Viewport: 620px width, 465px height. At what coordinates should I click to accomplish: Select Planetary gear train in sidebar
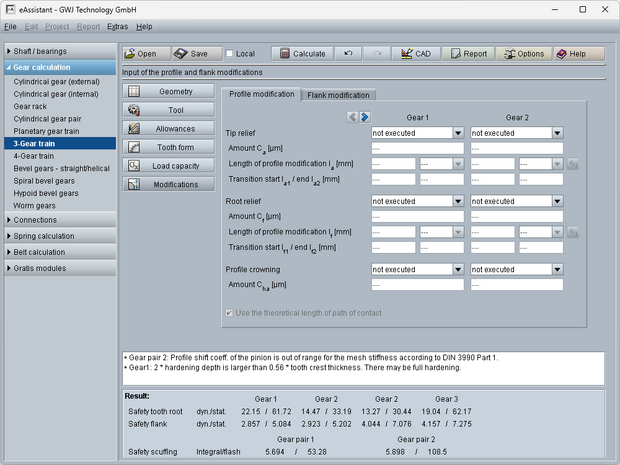coord(46,131)
